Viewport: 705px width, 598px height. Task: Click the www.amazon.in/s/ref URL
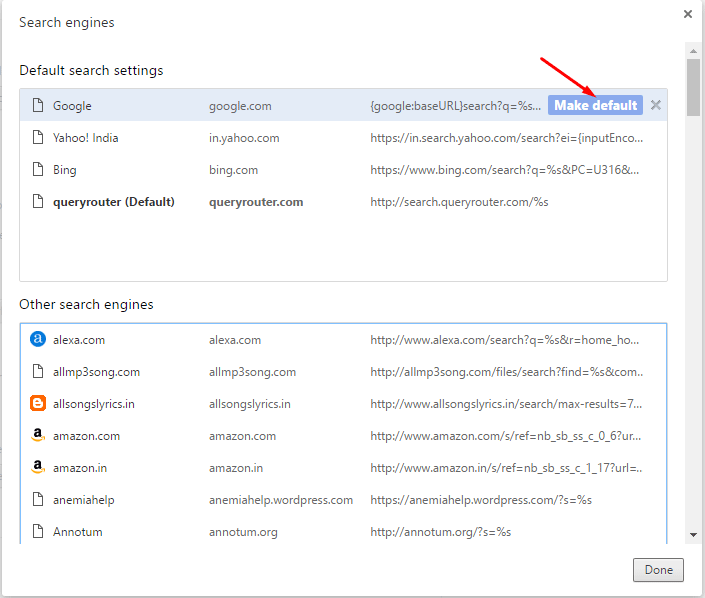(506, 468)
